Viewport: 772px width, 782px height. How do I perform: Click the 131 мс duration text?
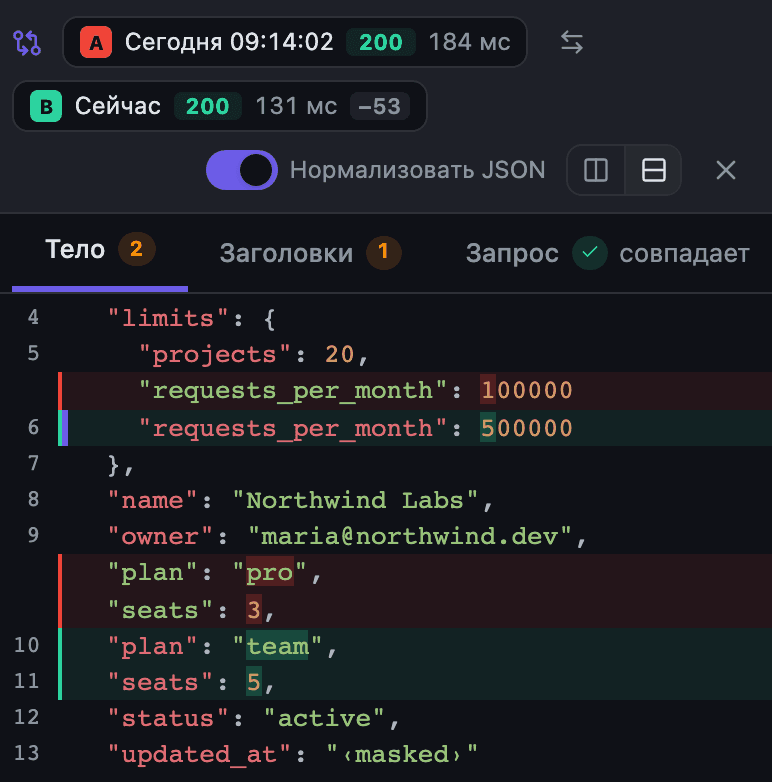point(296,106)
